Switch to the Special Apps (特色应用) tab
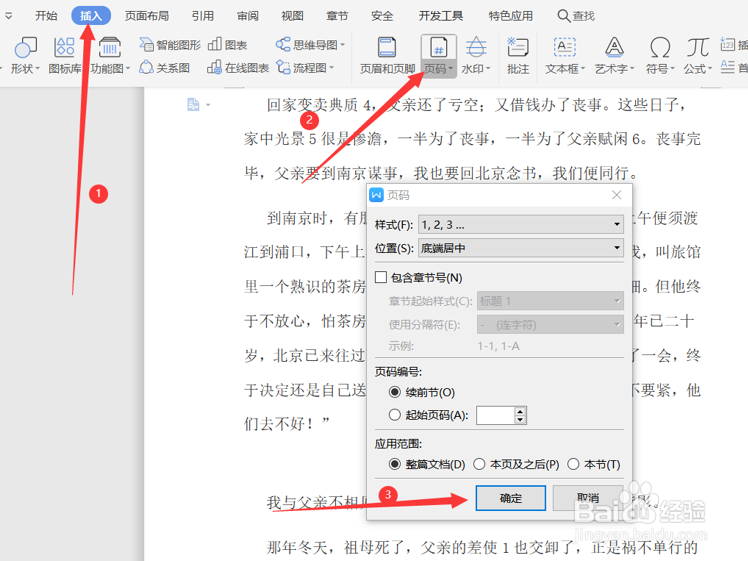Image resolution: width=748 pixels, height=561 pixels. click(x=510, y=16)
